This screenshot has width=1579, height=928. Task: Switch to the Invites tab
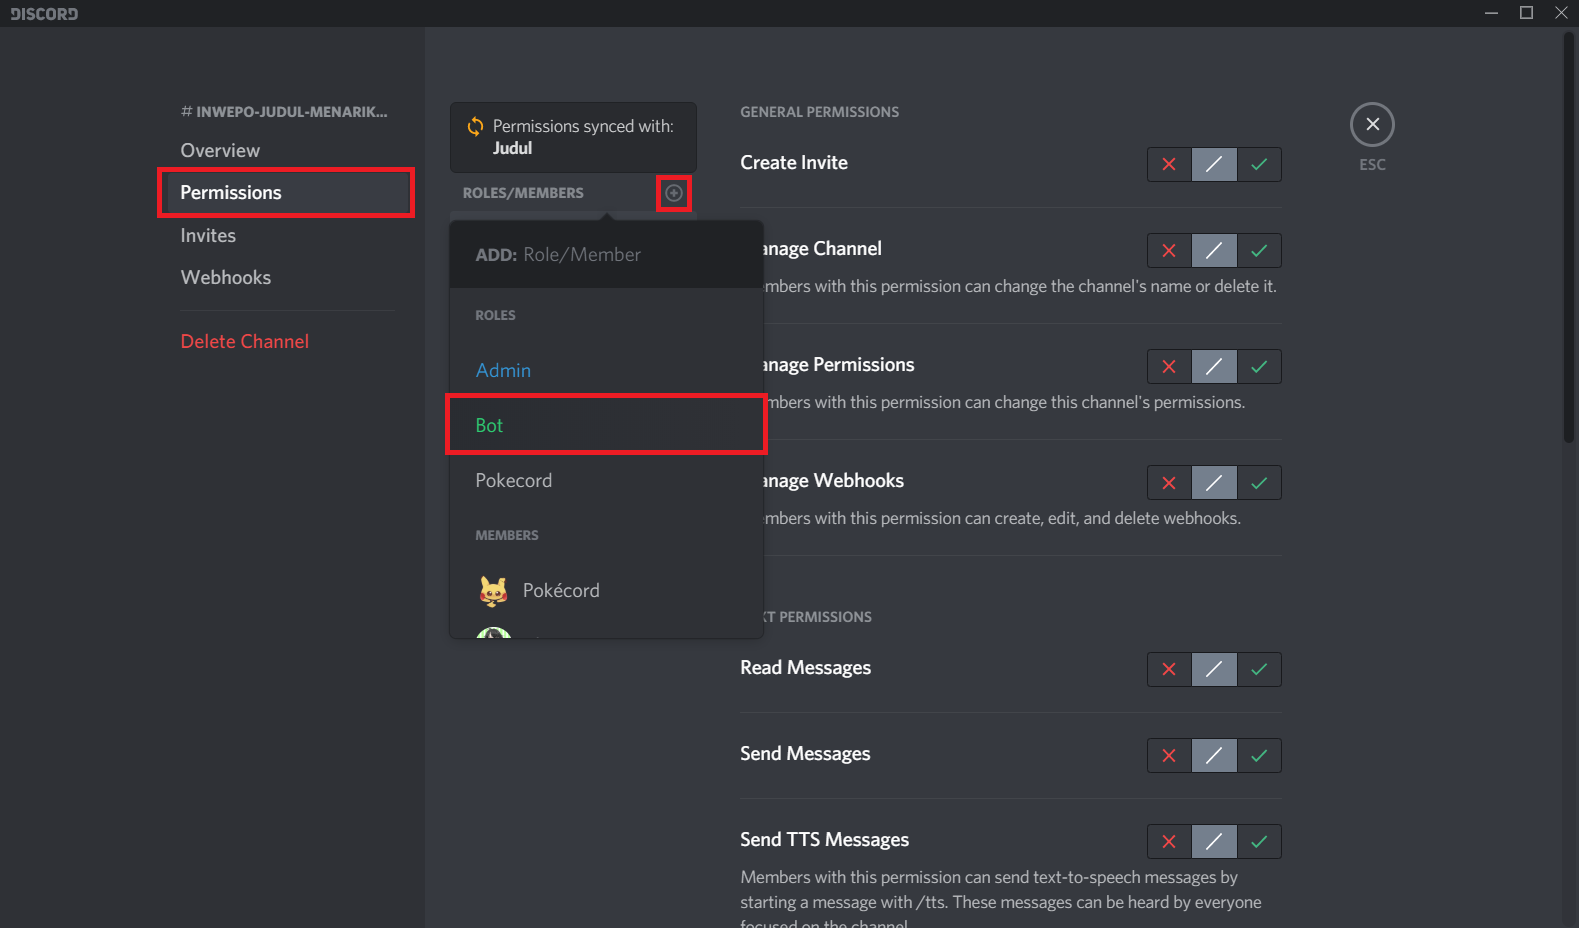pos(208,236)
